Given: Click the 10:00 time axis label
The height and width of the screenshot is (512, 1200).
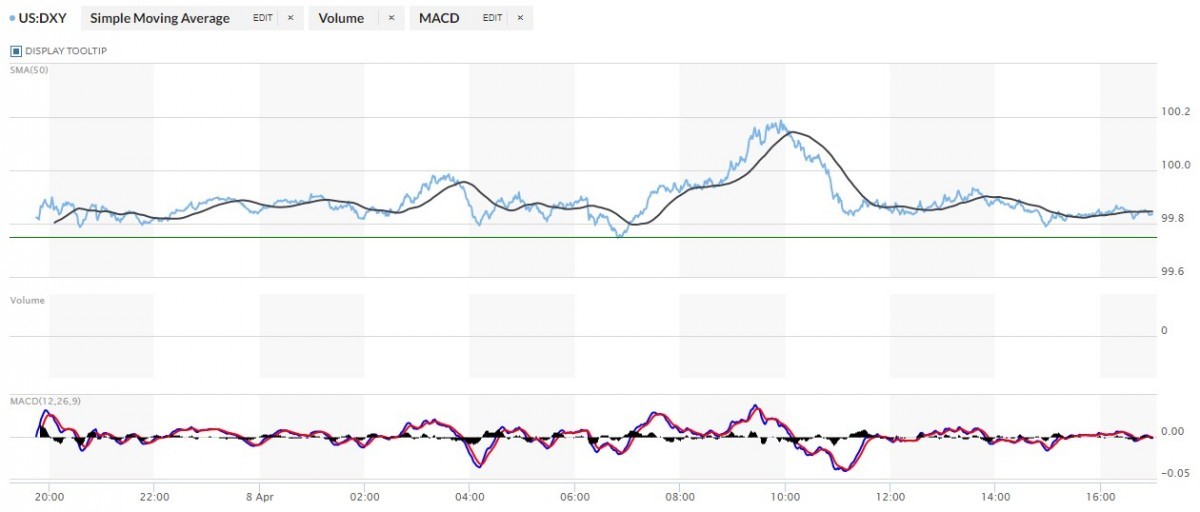Looking at the screenshot, I should pyautogui.click(x=785, y=495).
